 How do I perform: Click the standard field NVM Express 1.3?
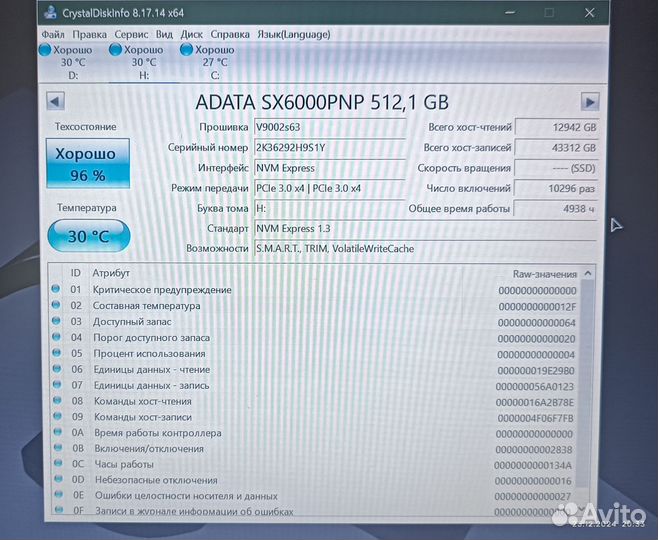pos(426,229)
